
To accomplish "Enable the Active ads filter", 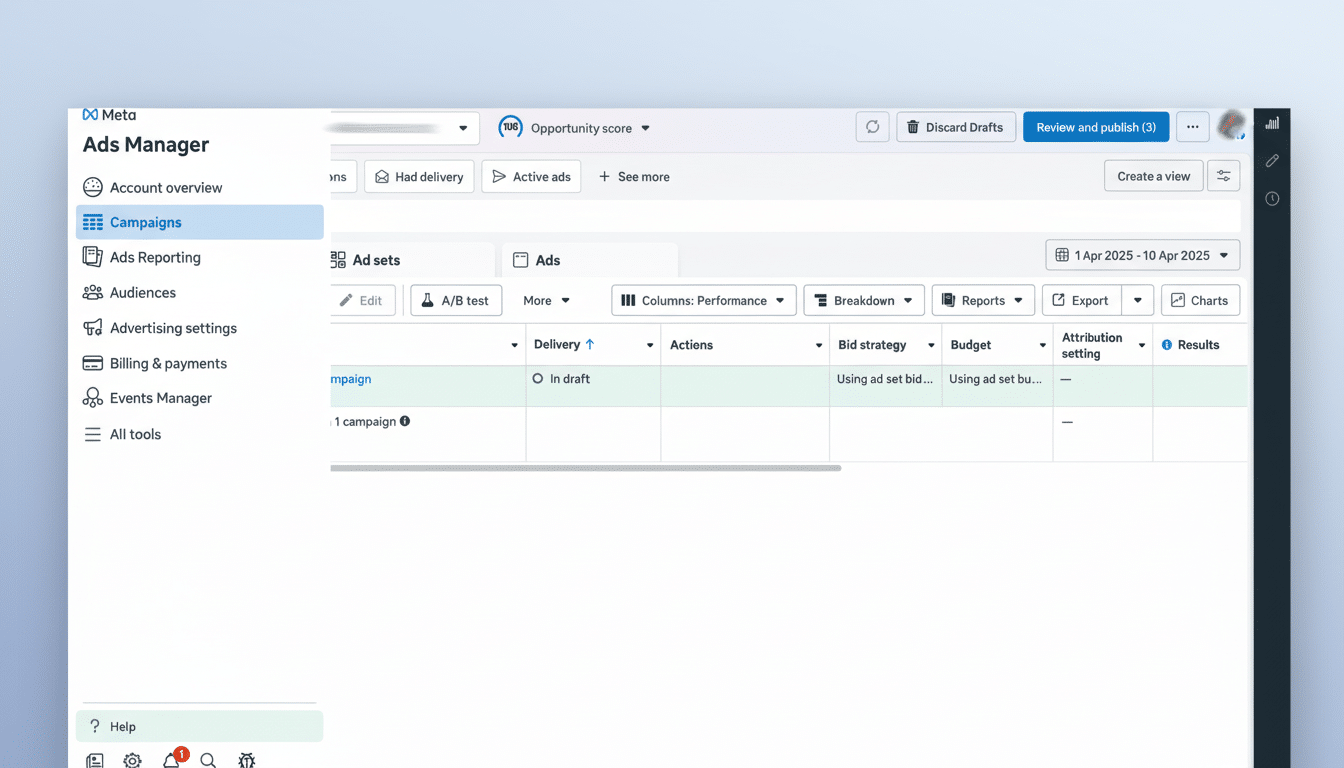I will click(531, 176).
